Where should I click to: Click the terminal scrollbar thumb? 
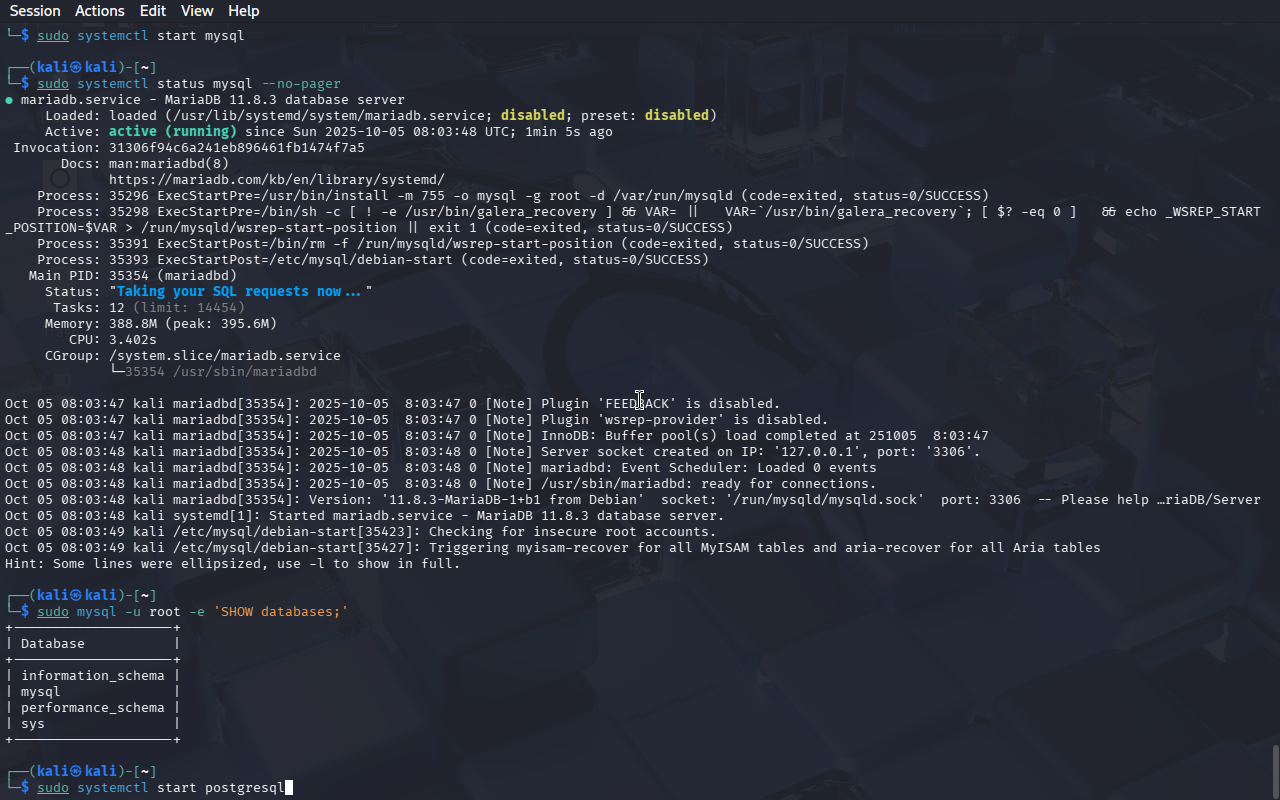click(1275, 770)
